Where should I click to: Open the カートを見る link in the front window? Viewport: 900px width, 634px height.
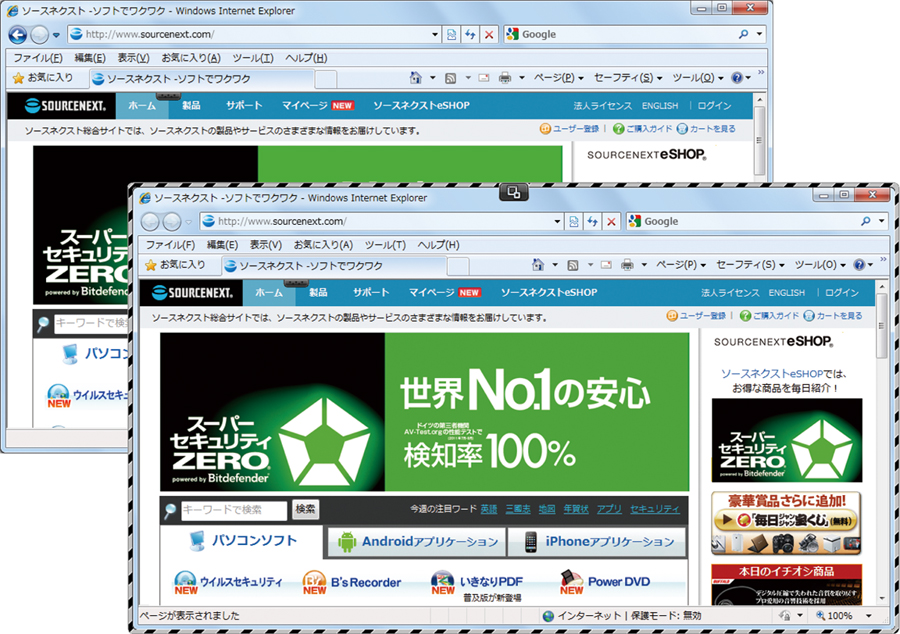[833, 316]
